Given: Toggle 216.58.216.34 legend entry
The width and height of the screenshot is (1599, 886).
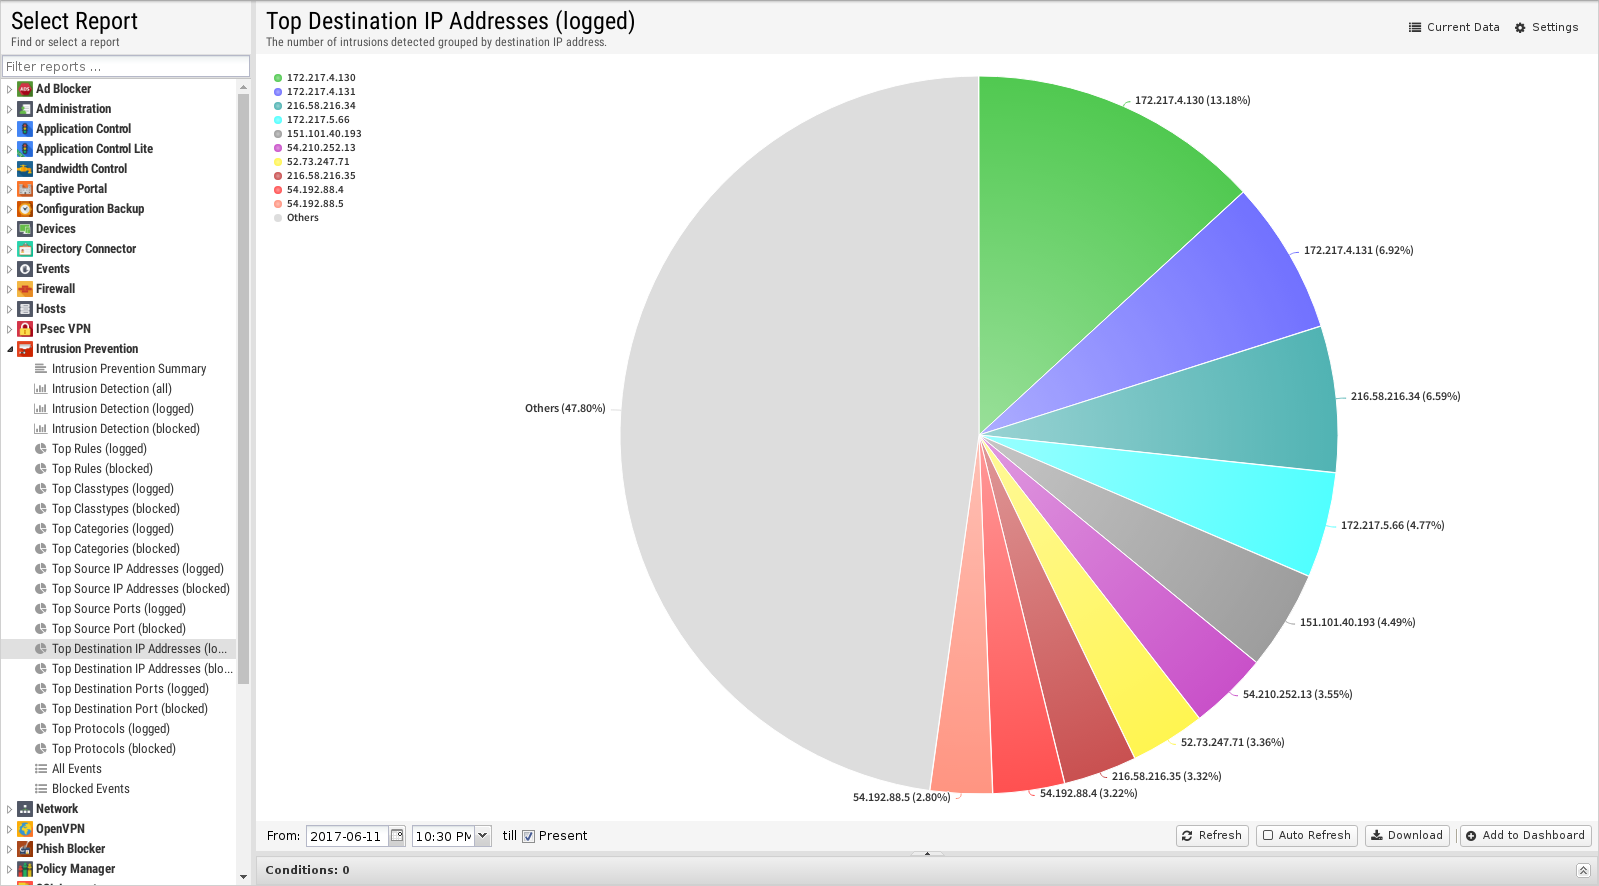Looking at the screenshot, I should [x=315, y=106].
